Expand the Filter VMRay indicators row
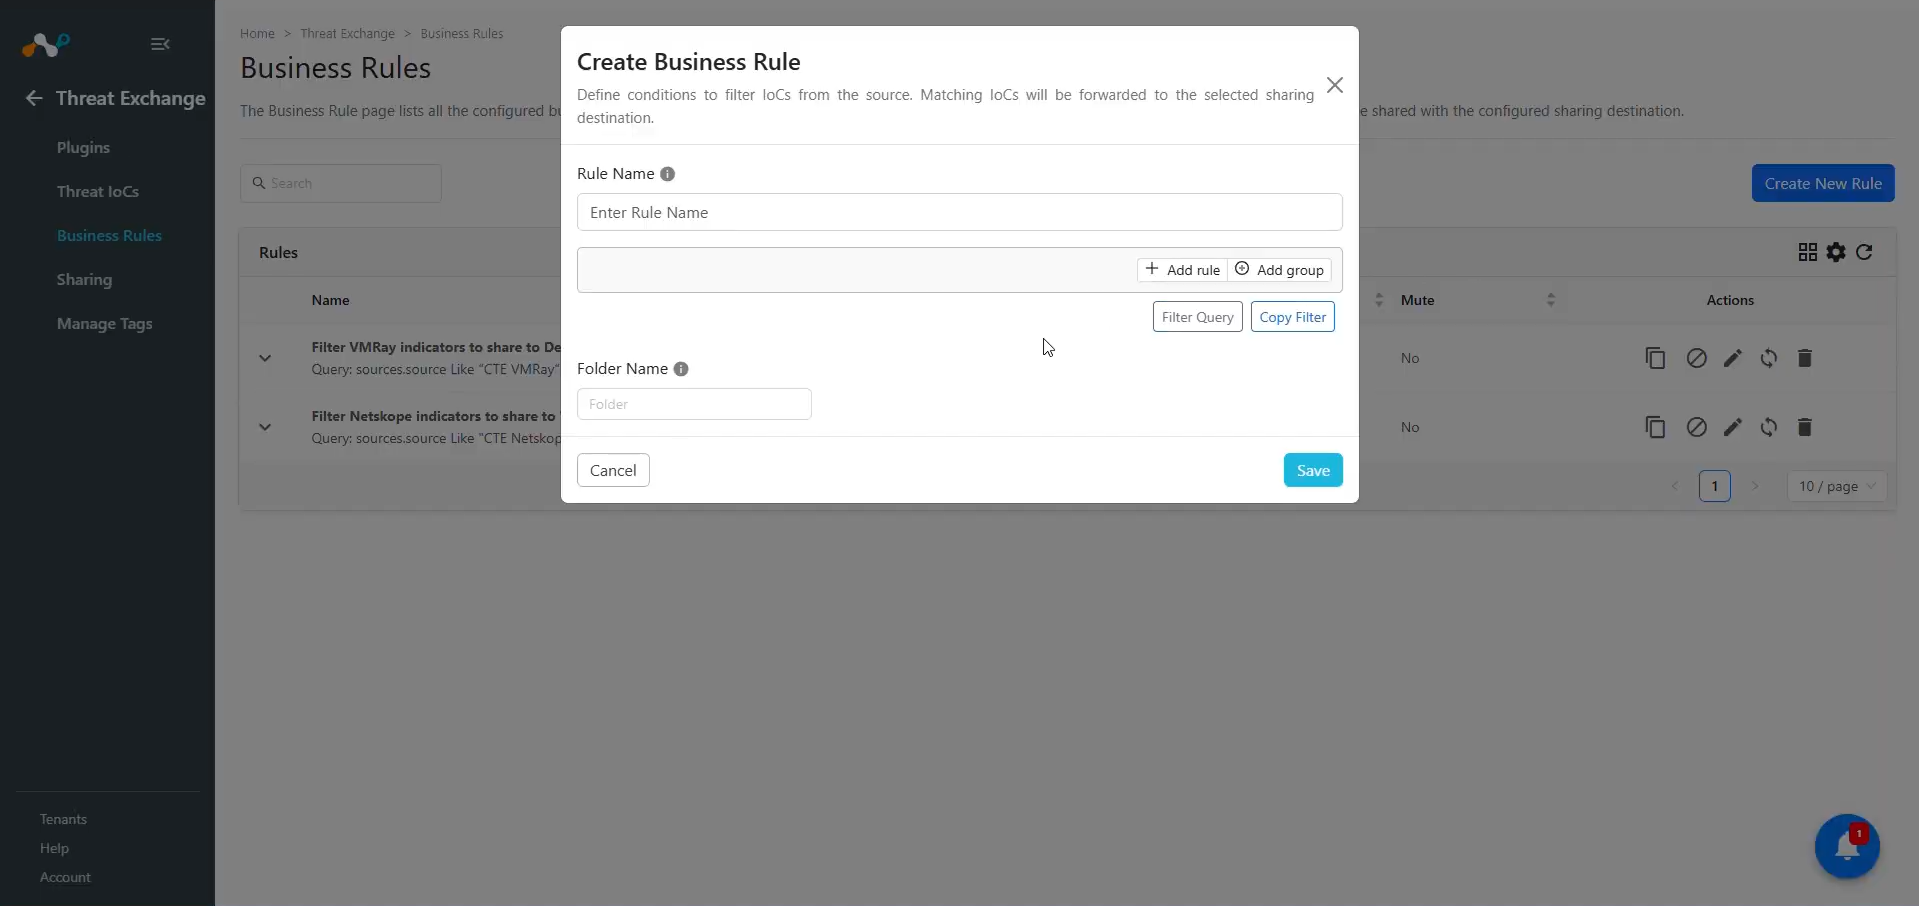This screenshot has width=1919, height=906. click(265, 358)
